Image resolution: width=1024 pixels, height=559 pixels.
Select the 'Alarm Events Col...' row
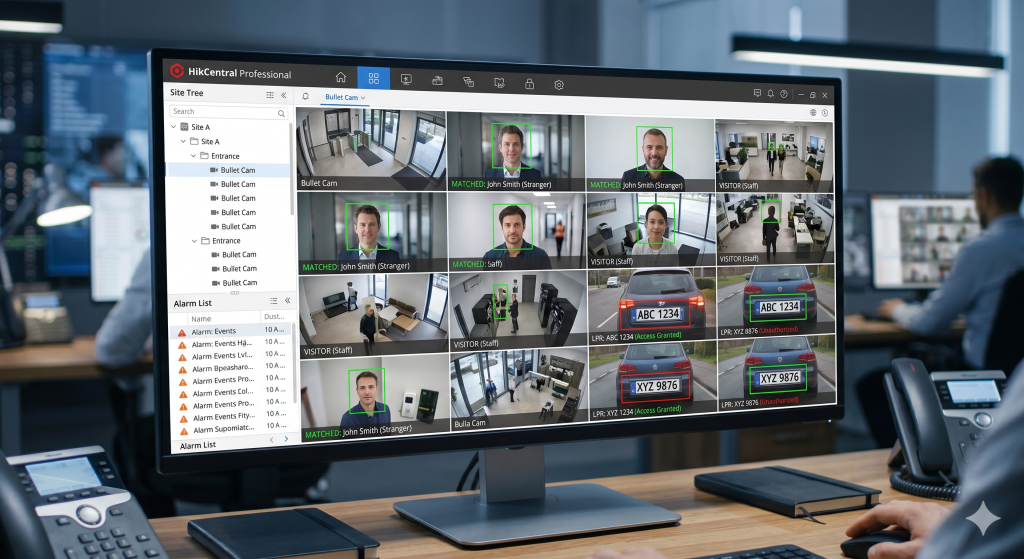click(233, 392)
